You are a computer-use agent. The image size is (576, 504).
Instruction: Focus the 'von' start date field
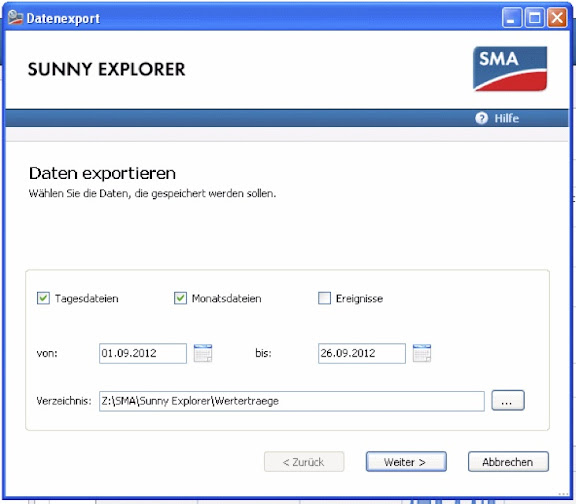click(143, 353)
